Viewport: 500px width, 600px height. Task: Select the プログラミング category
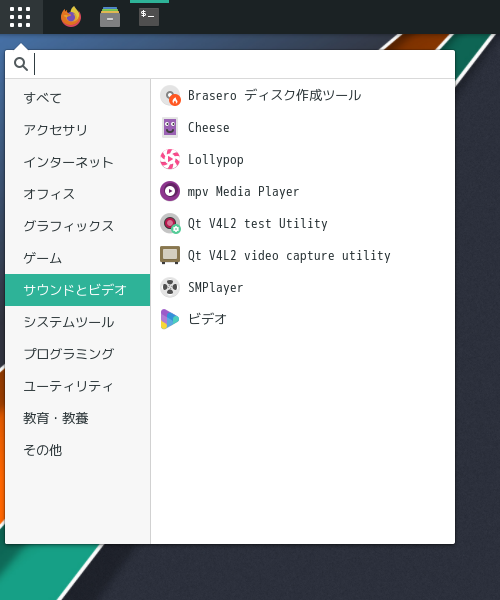pyautogui.click(x=78, y=354)
